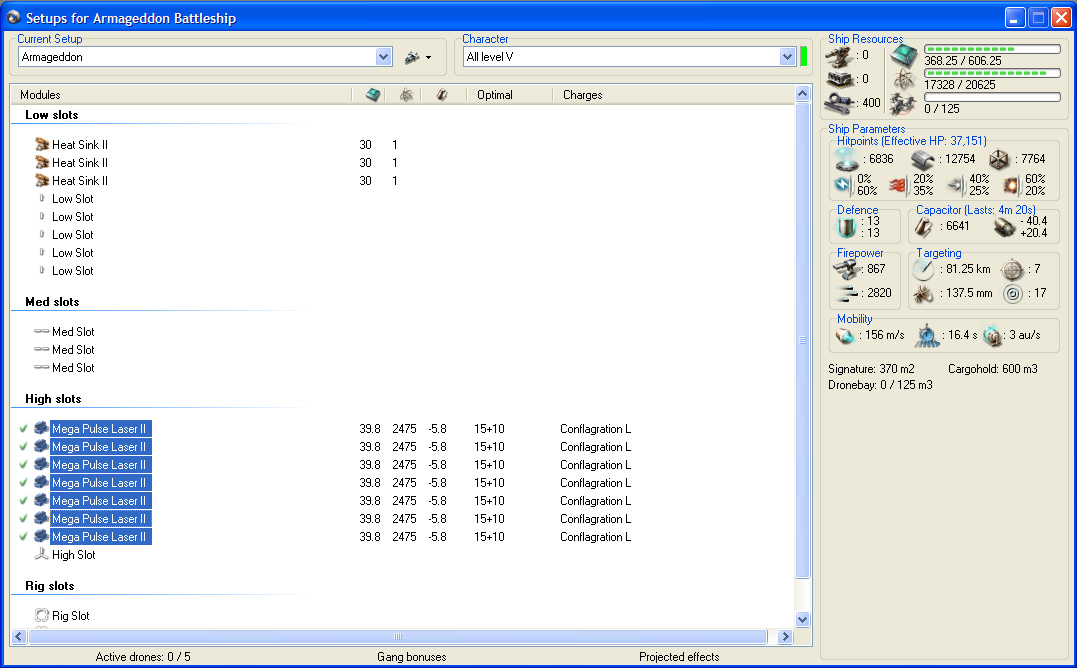The image size is (1077, 668).
Task: Click the horizontal scroll left arrow
Action: pos(19,636)
